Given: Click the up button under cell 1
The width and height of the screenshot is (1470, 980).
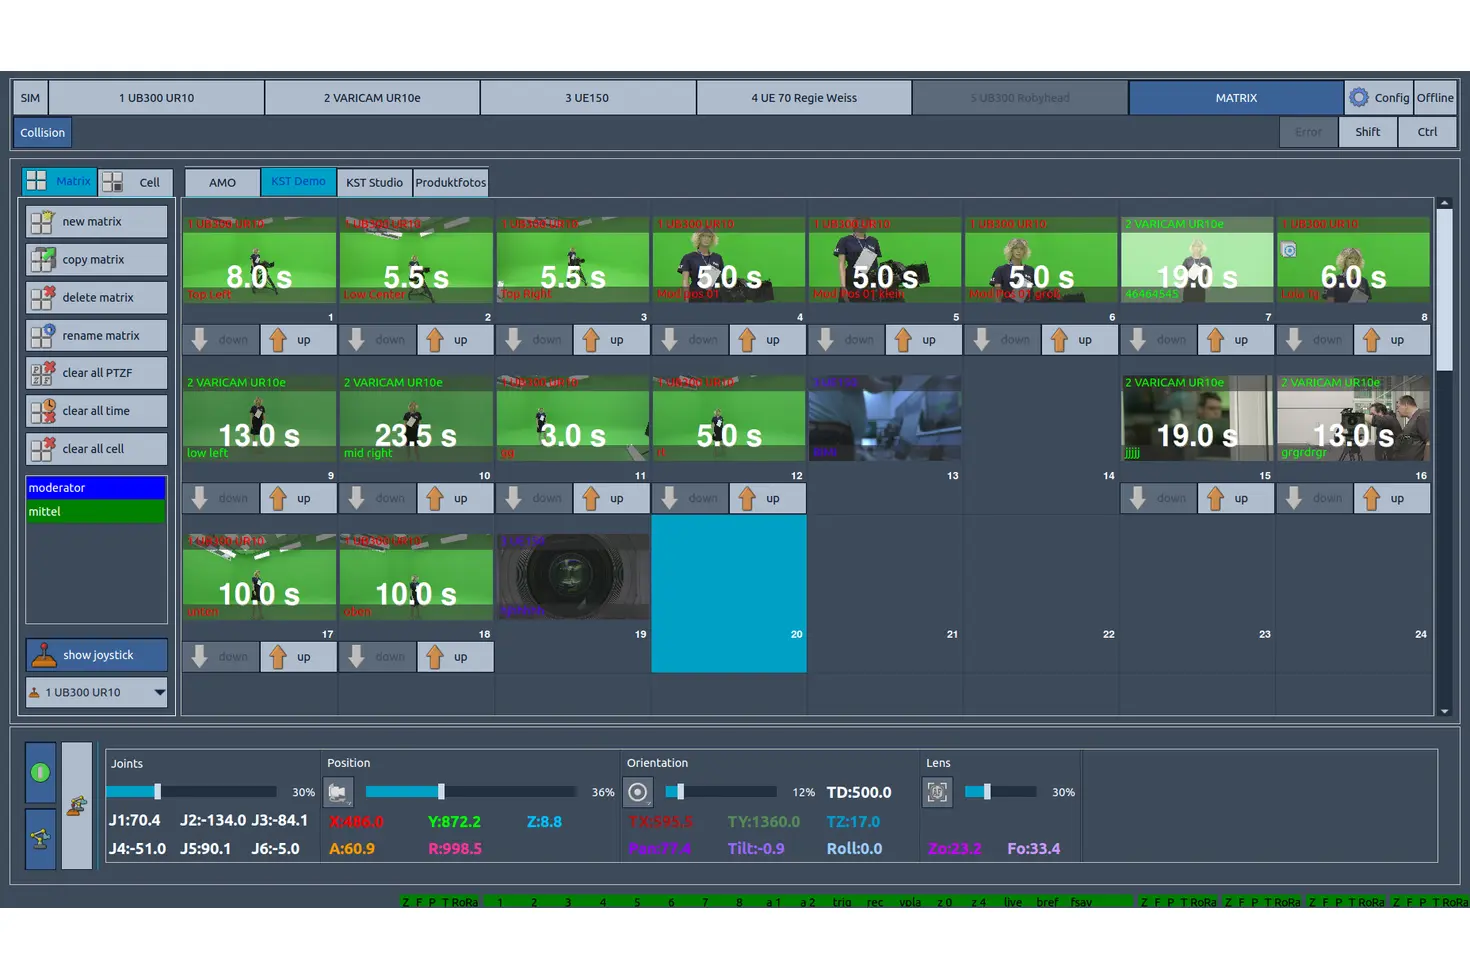Looking at the screenshot, I should pos(298,340).
